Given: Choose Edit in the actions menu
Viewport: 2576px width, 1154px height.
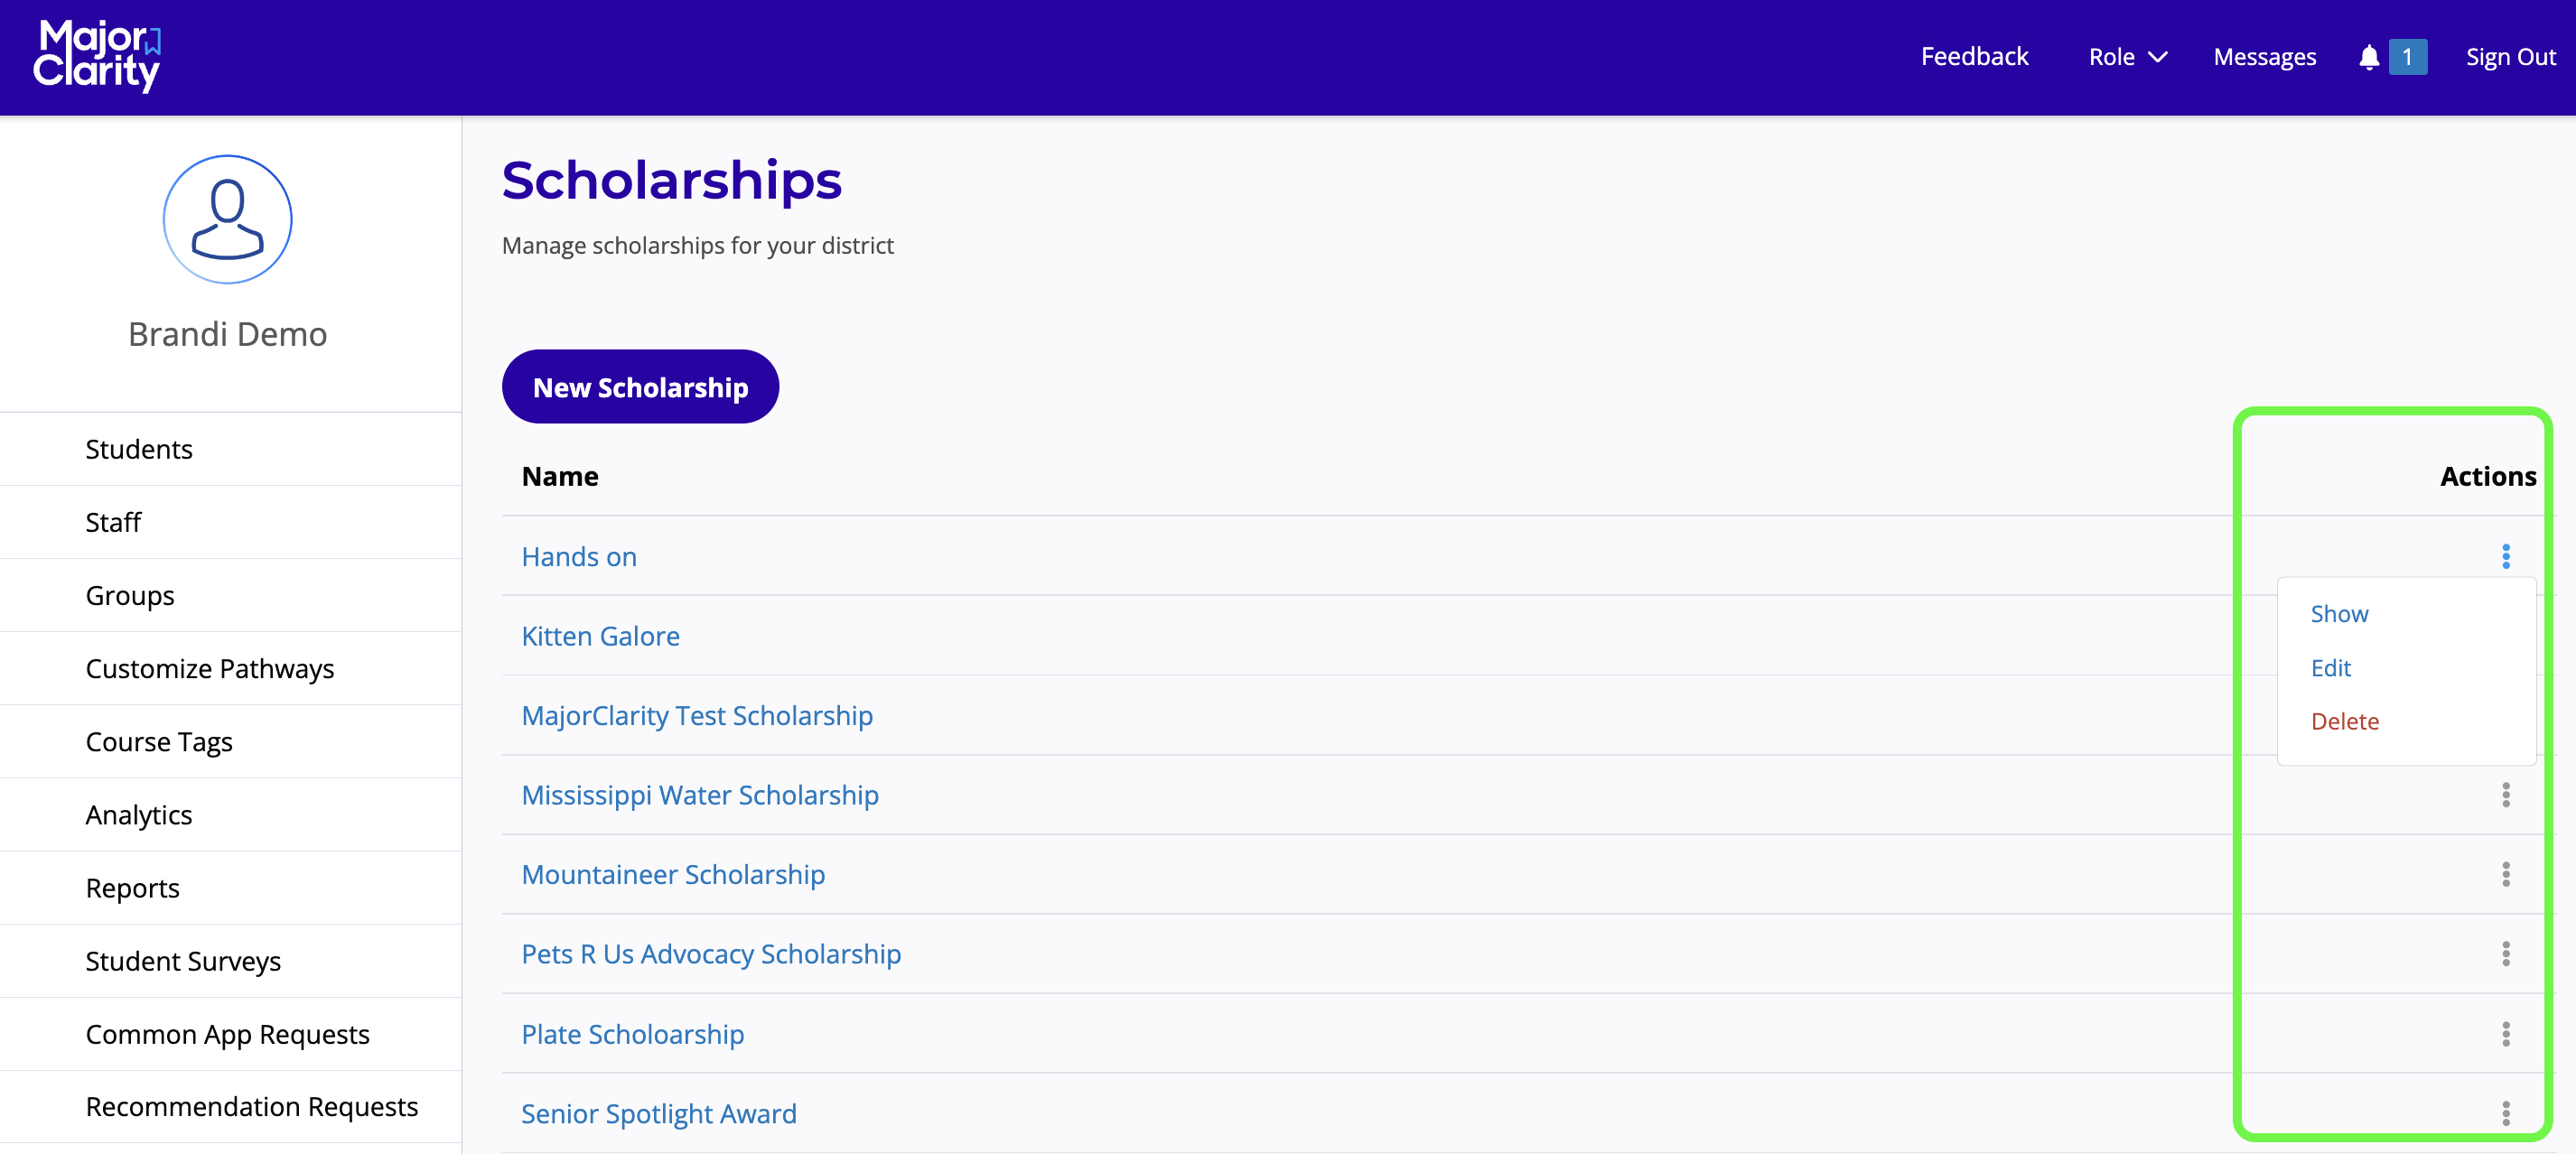Looking at the screenshot, I should (x=2330, y=667).
